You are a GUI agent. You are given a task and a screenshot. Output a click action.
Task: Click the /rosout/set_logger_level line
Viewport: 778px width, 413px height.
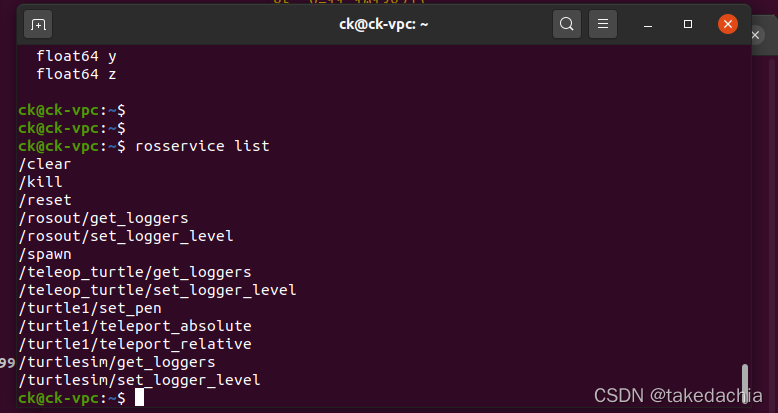point(126,236)
